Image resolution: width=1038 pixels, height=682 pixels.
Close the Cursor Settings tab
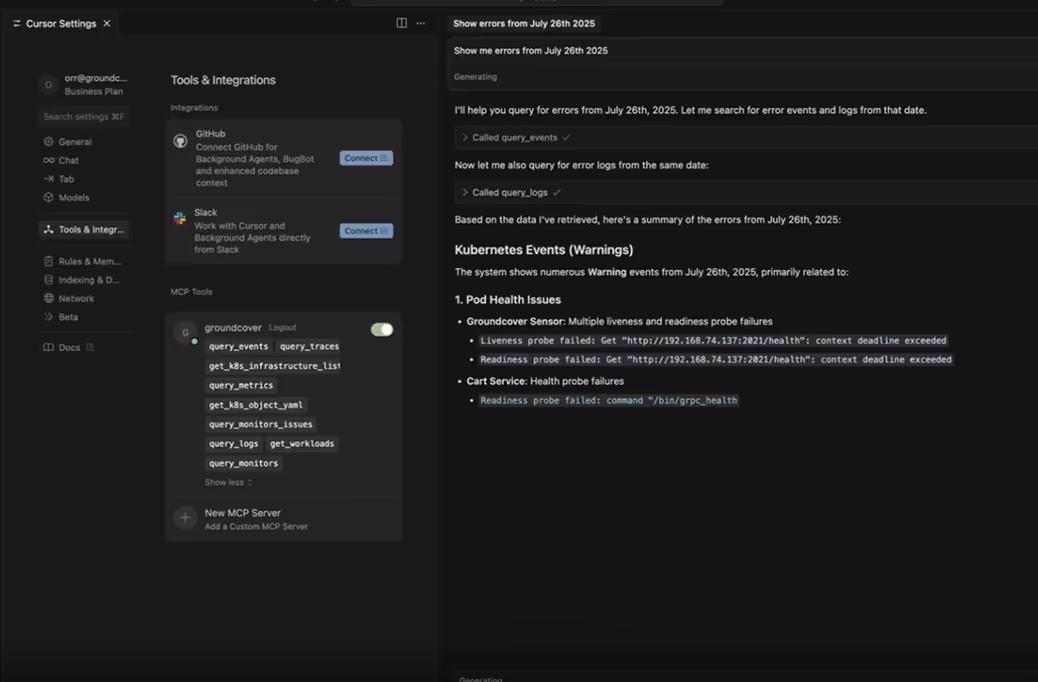pyautogui.click(x=107, y=23)
